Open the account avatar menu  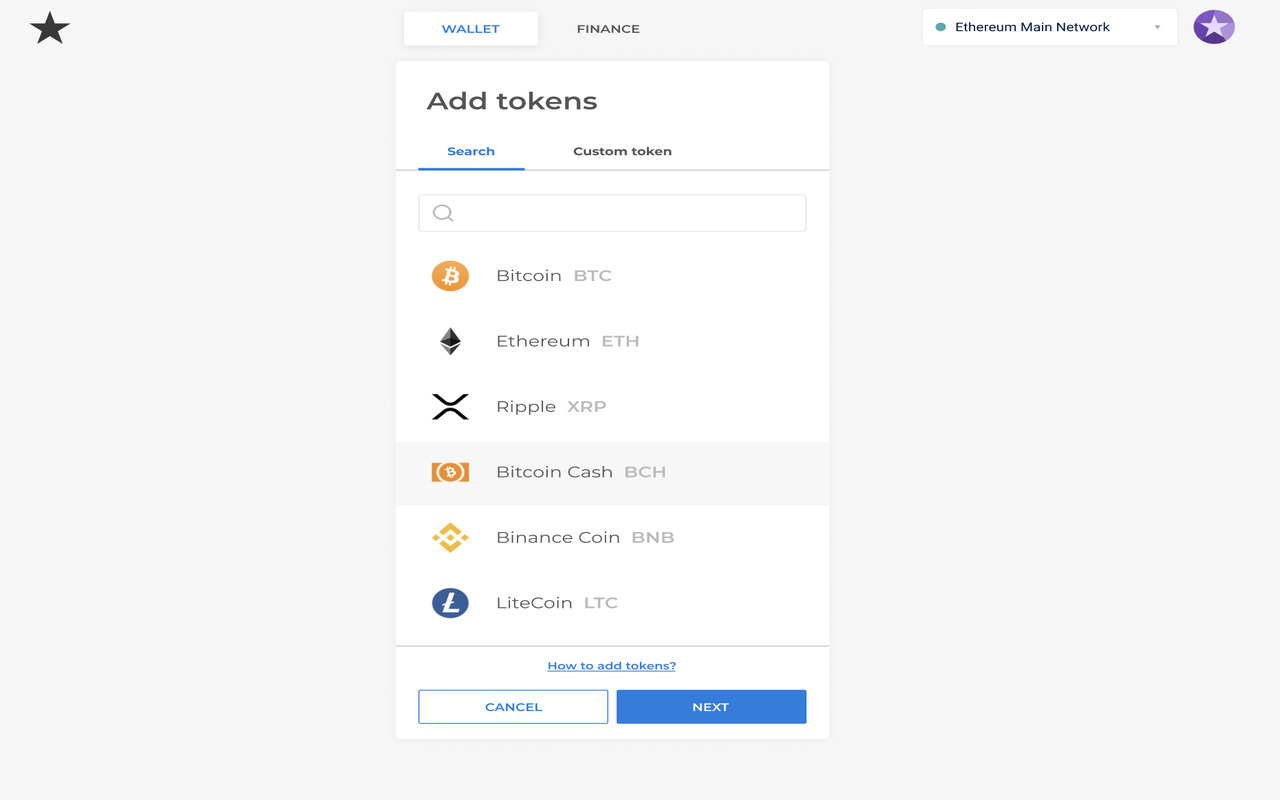[x=1213, y=26]
